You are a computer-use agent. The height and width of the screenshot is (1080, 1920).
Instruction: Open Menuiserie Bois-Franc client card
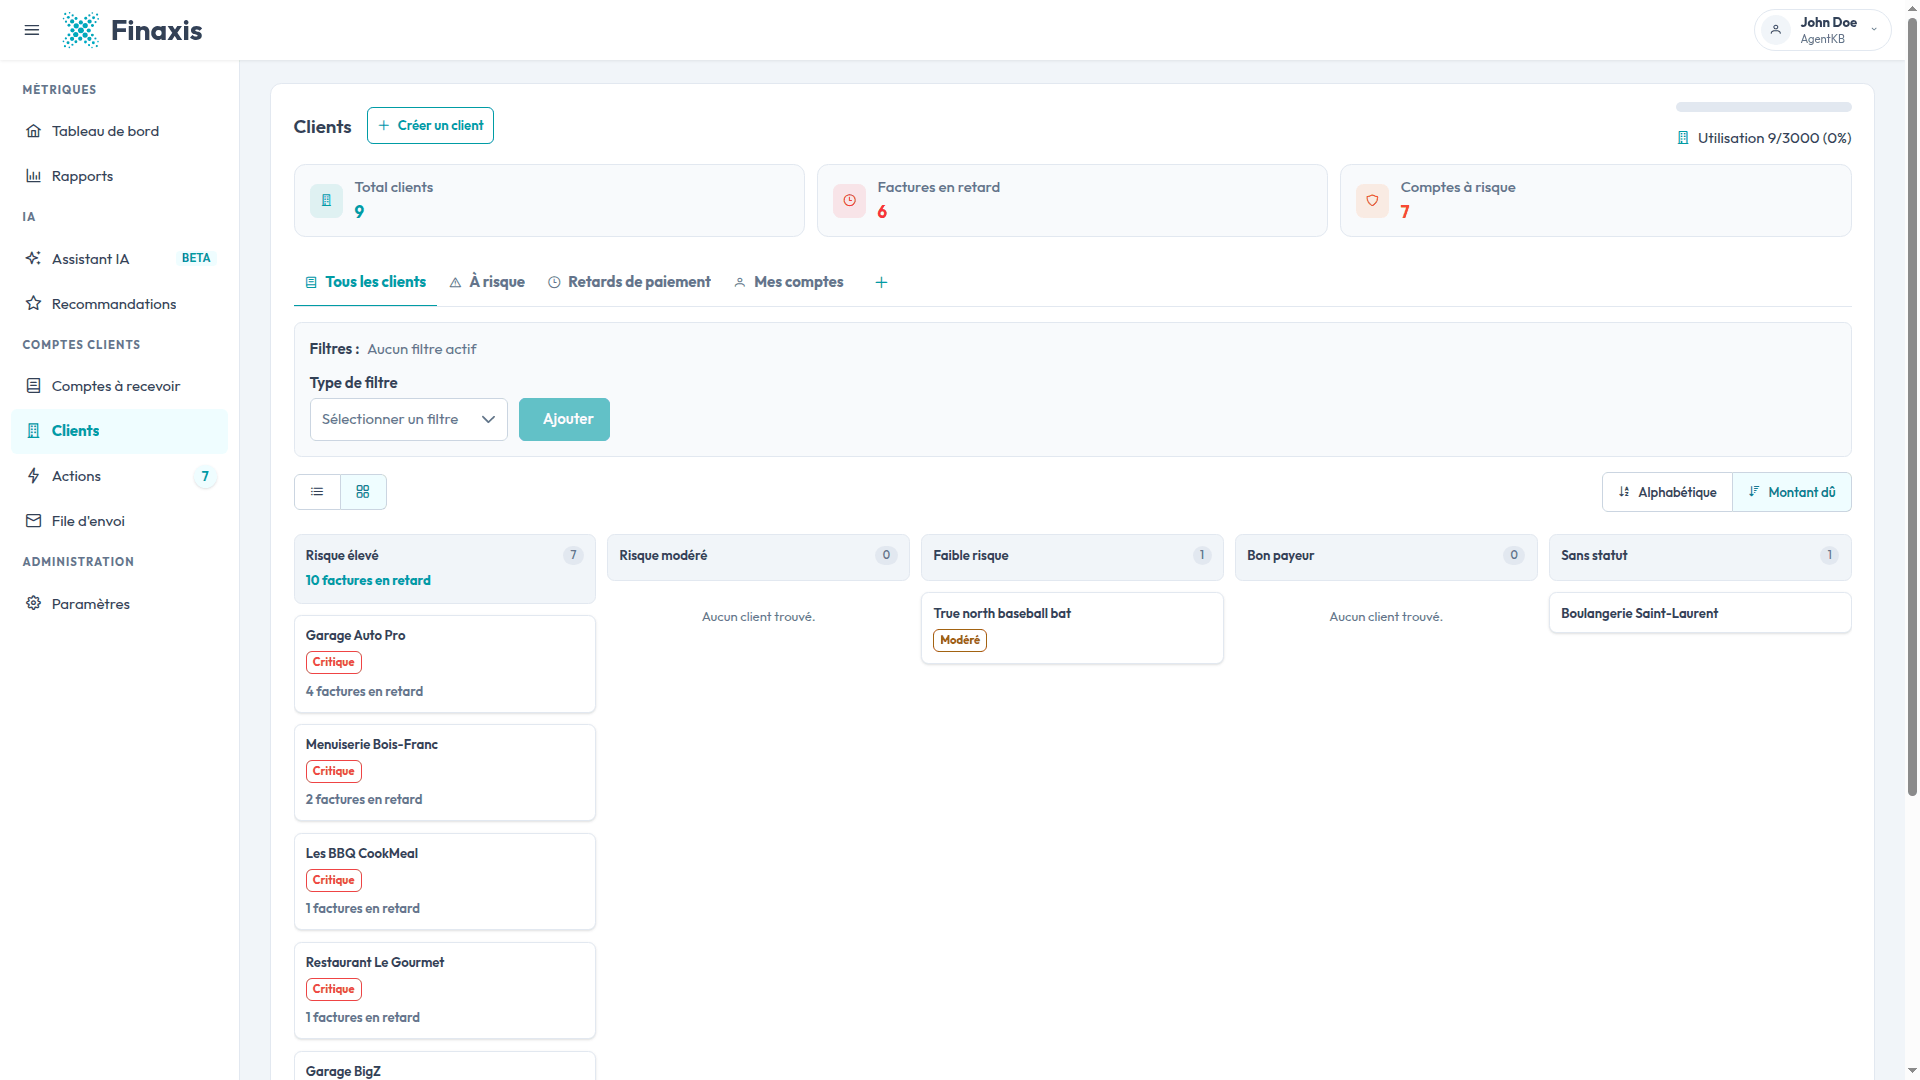[x=445, y=772]
